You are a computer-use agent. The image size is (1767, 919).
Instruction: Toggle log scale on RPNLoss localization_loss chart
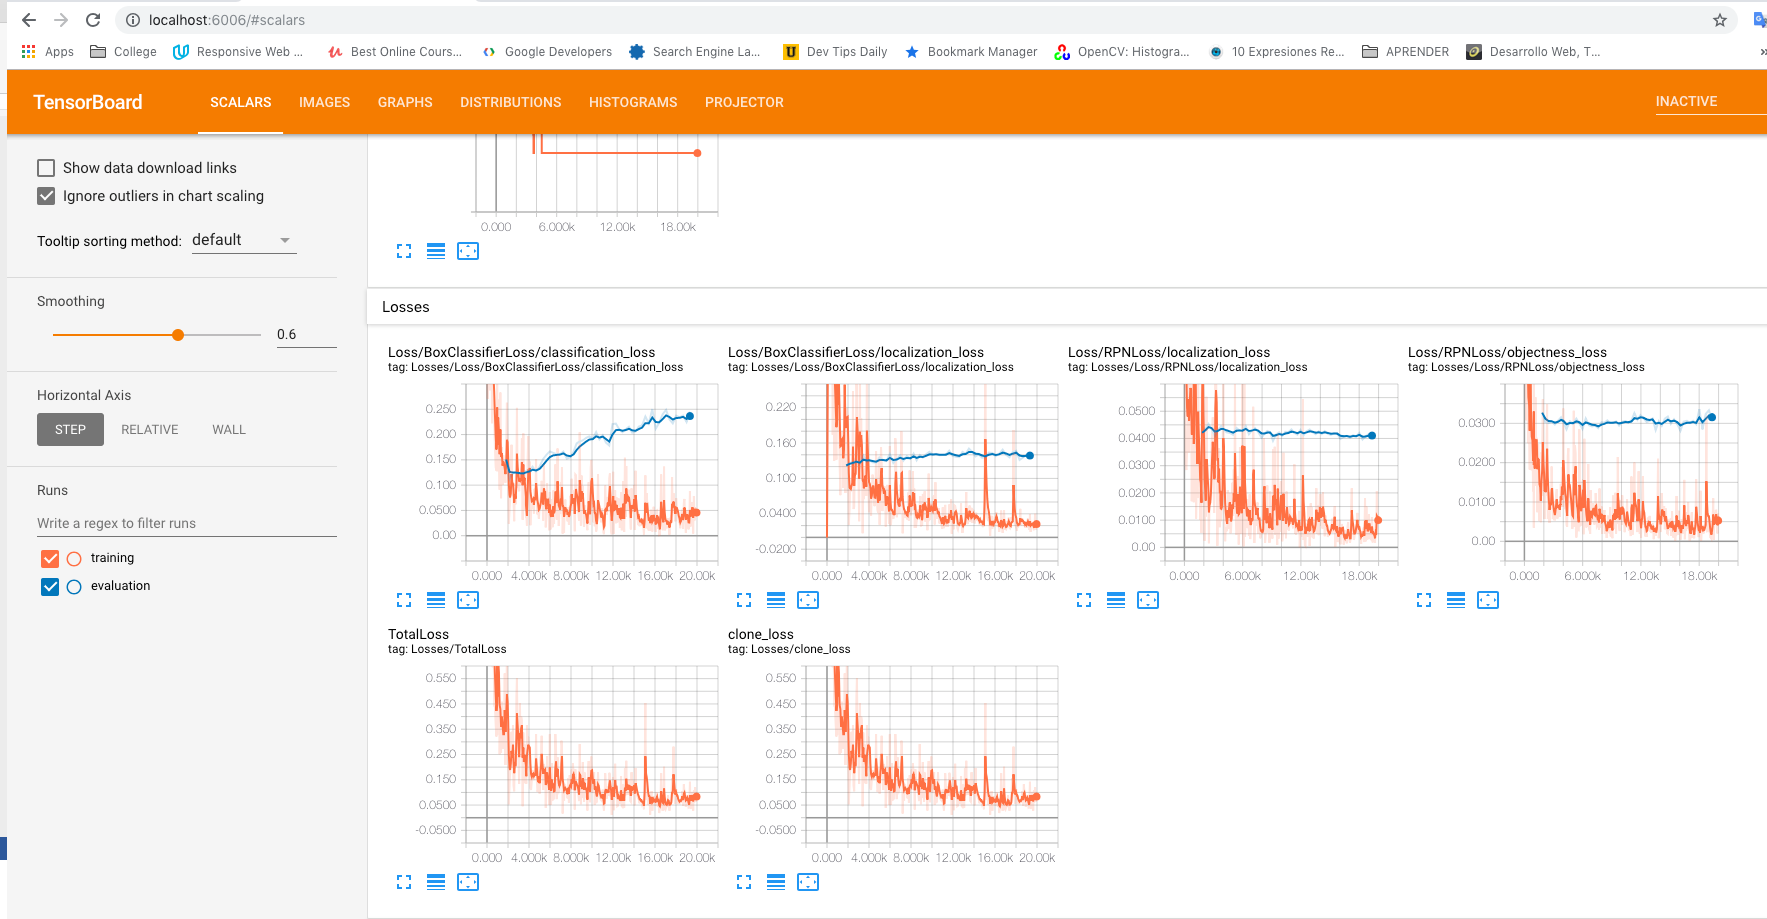click(x=1116, y=600)
